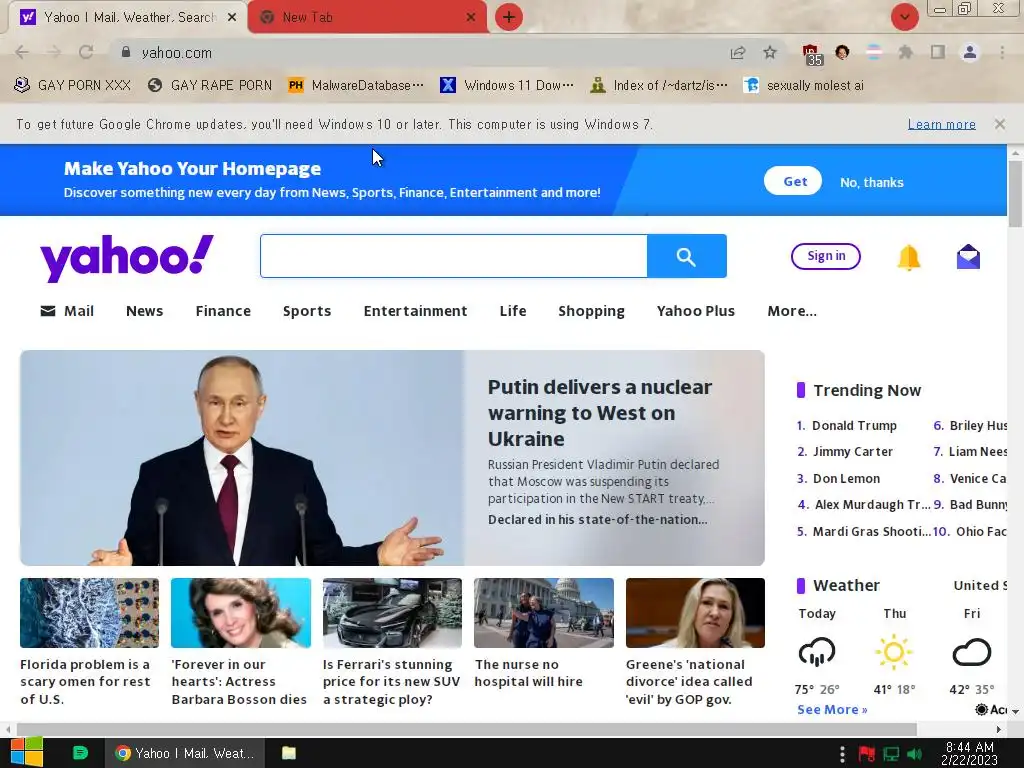
Task: Open the nurse no hospital will hire thumbnail
Action: [x=544, y=613]
